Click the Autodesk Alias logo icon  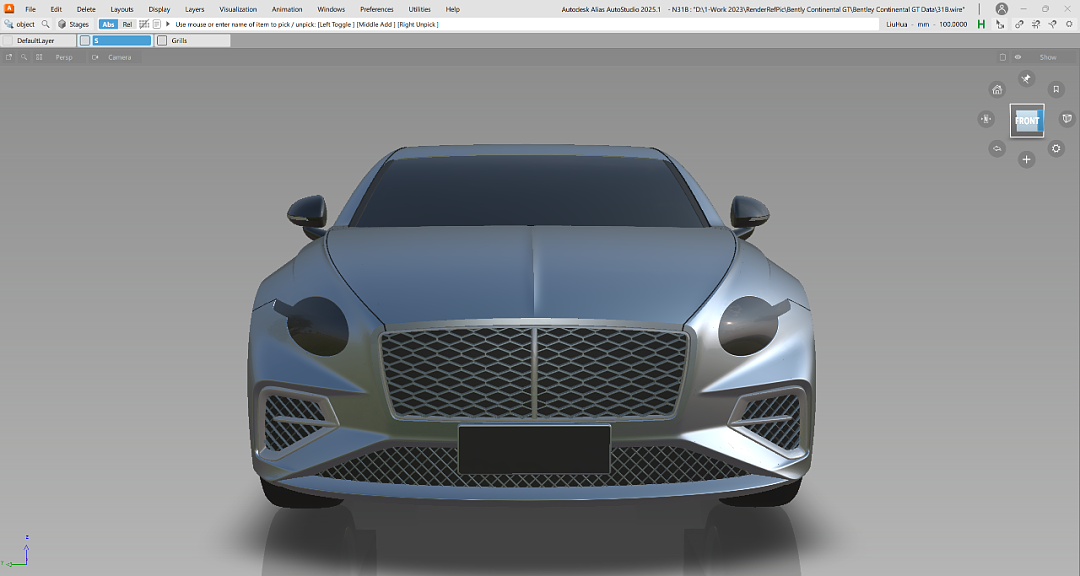(9, 9)
